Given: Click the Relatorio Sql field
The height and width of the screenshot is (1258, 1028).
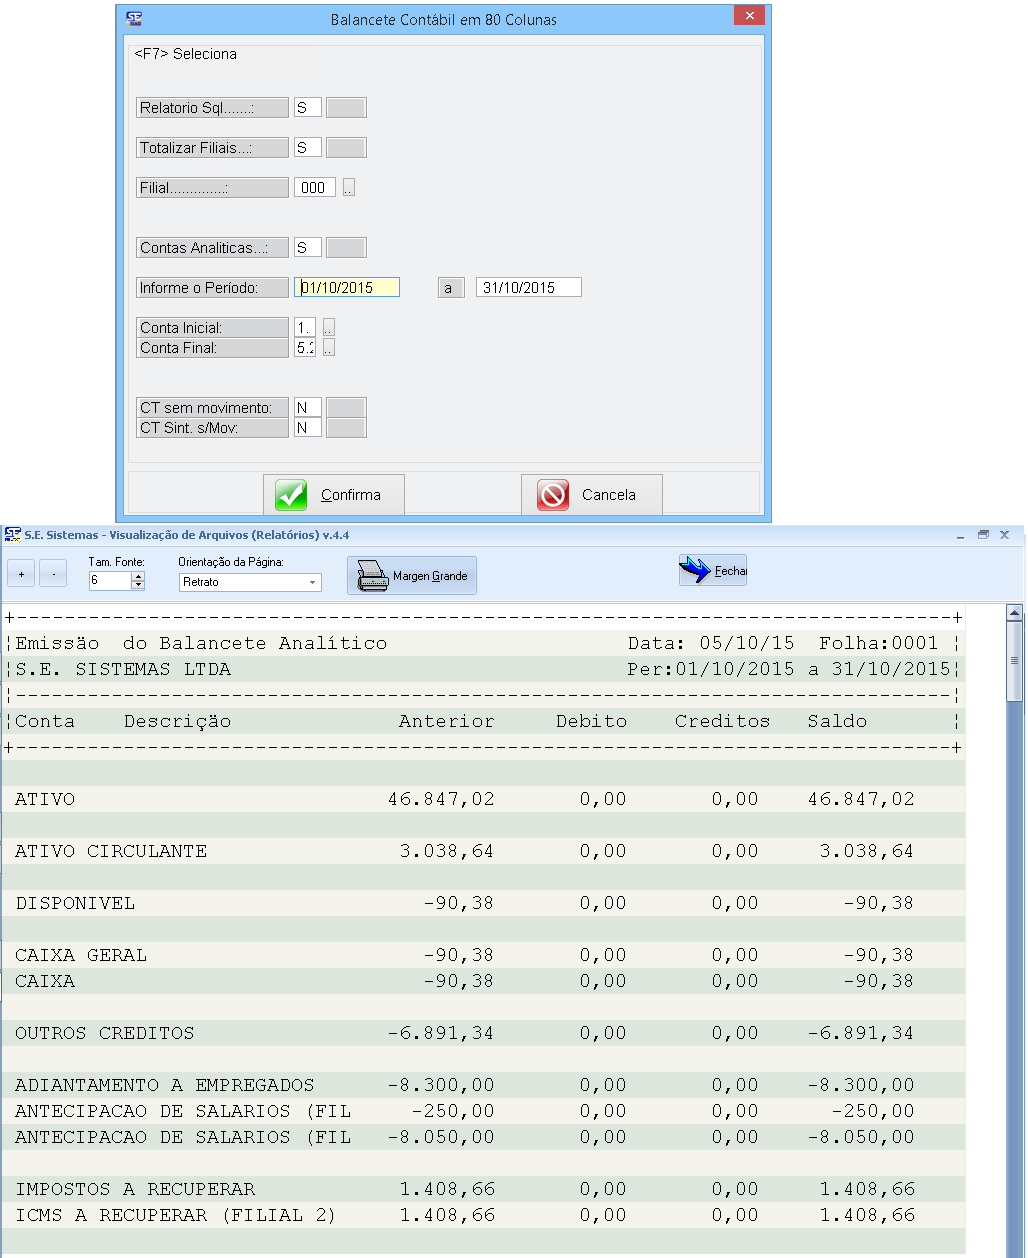Looking at the screenshot, I should click(307, 108).
